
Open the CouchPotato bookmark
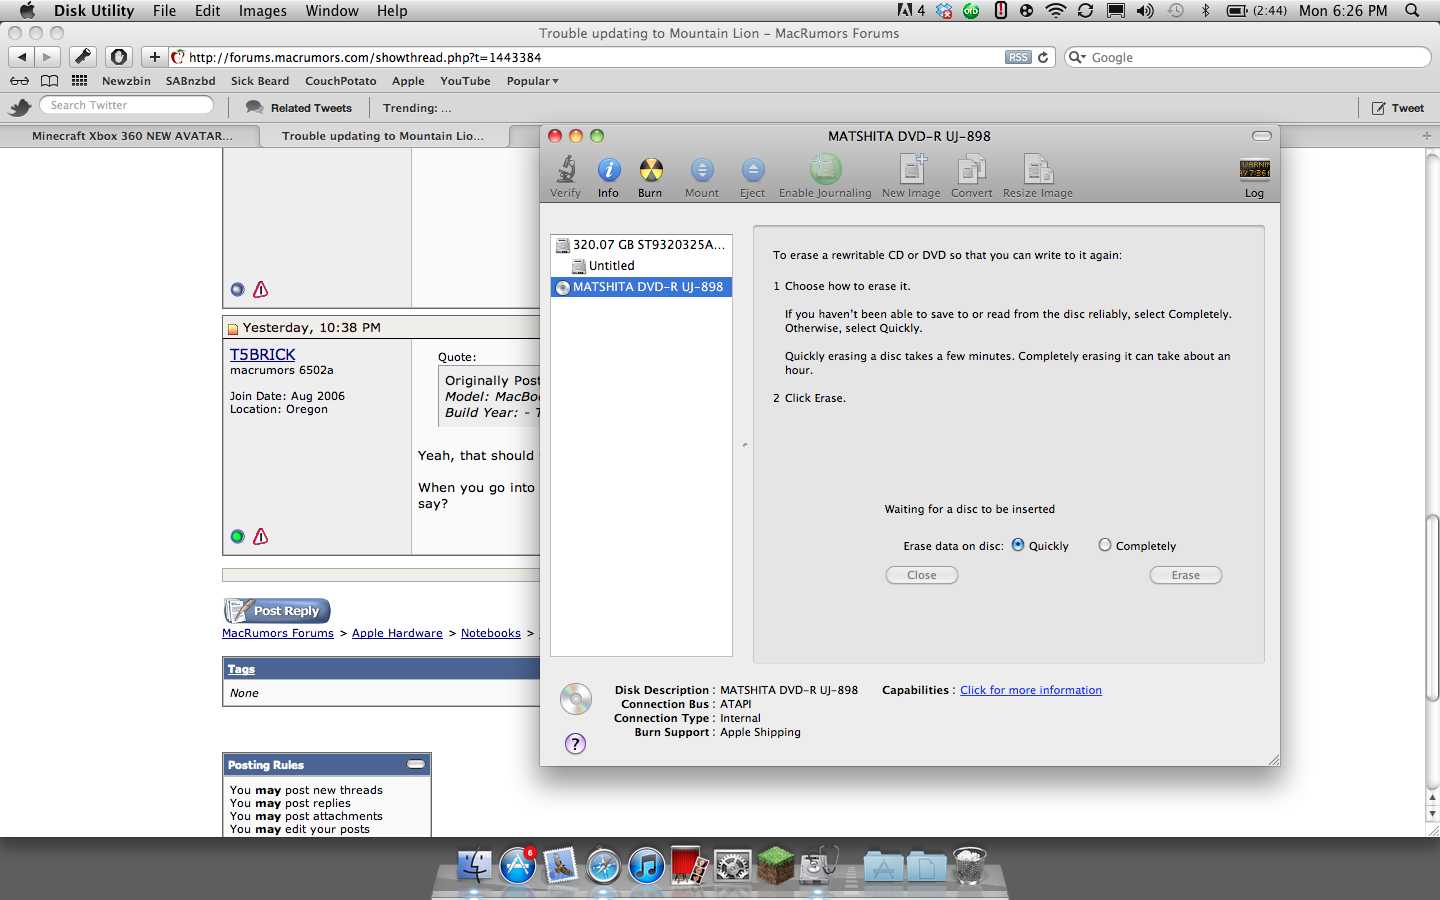click(341, 81)
